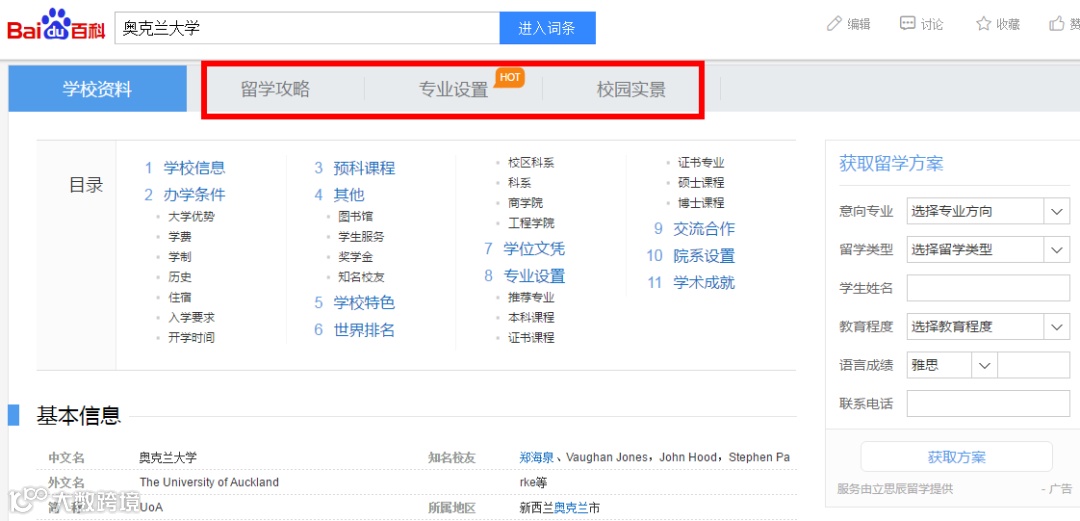Switch to the 学校资料 tab

(x=97, y=89)
